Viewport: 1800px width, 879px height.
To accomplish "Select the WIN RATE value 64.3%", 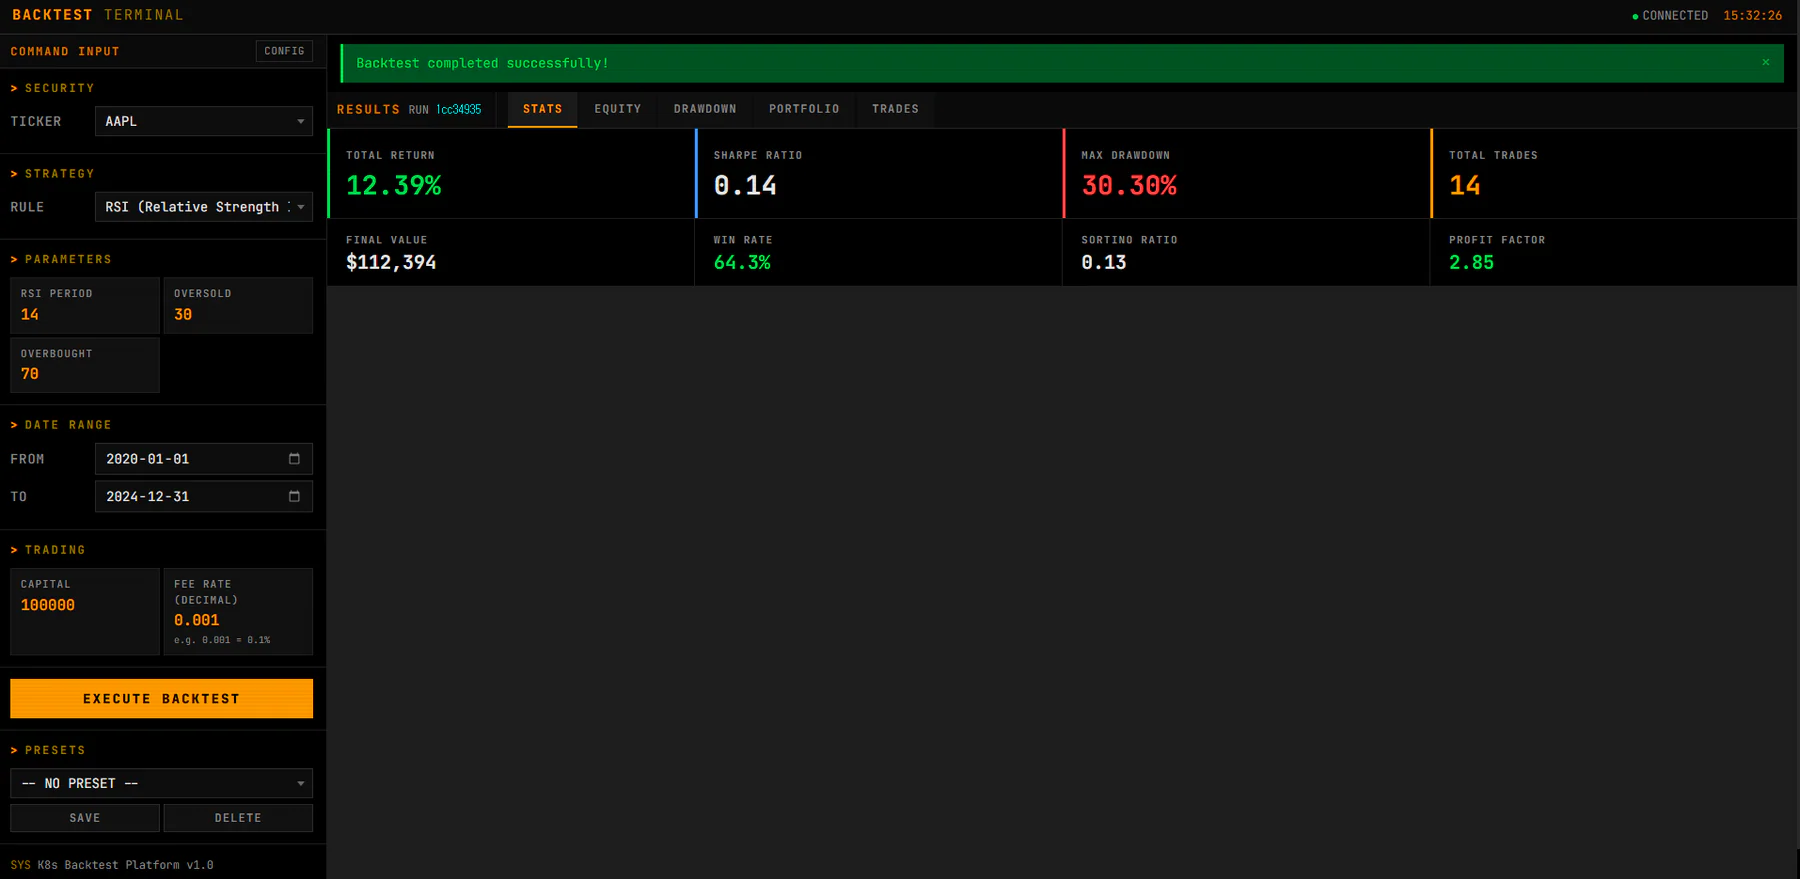I will coord(742,262).
